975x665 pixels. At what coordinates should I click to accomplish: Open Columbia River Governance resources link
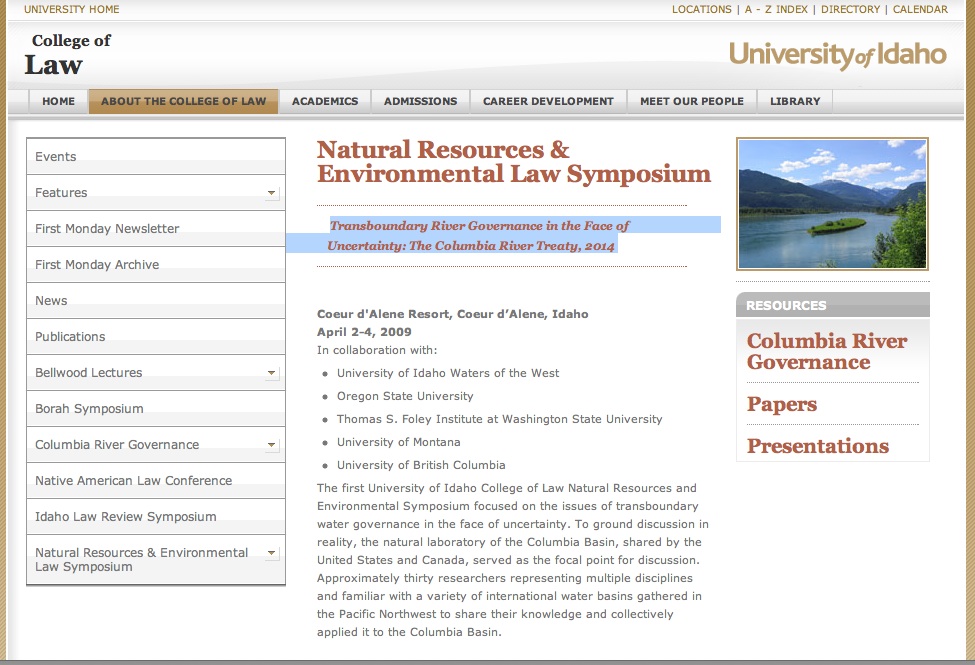[826, 351]
